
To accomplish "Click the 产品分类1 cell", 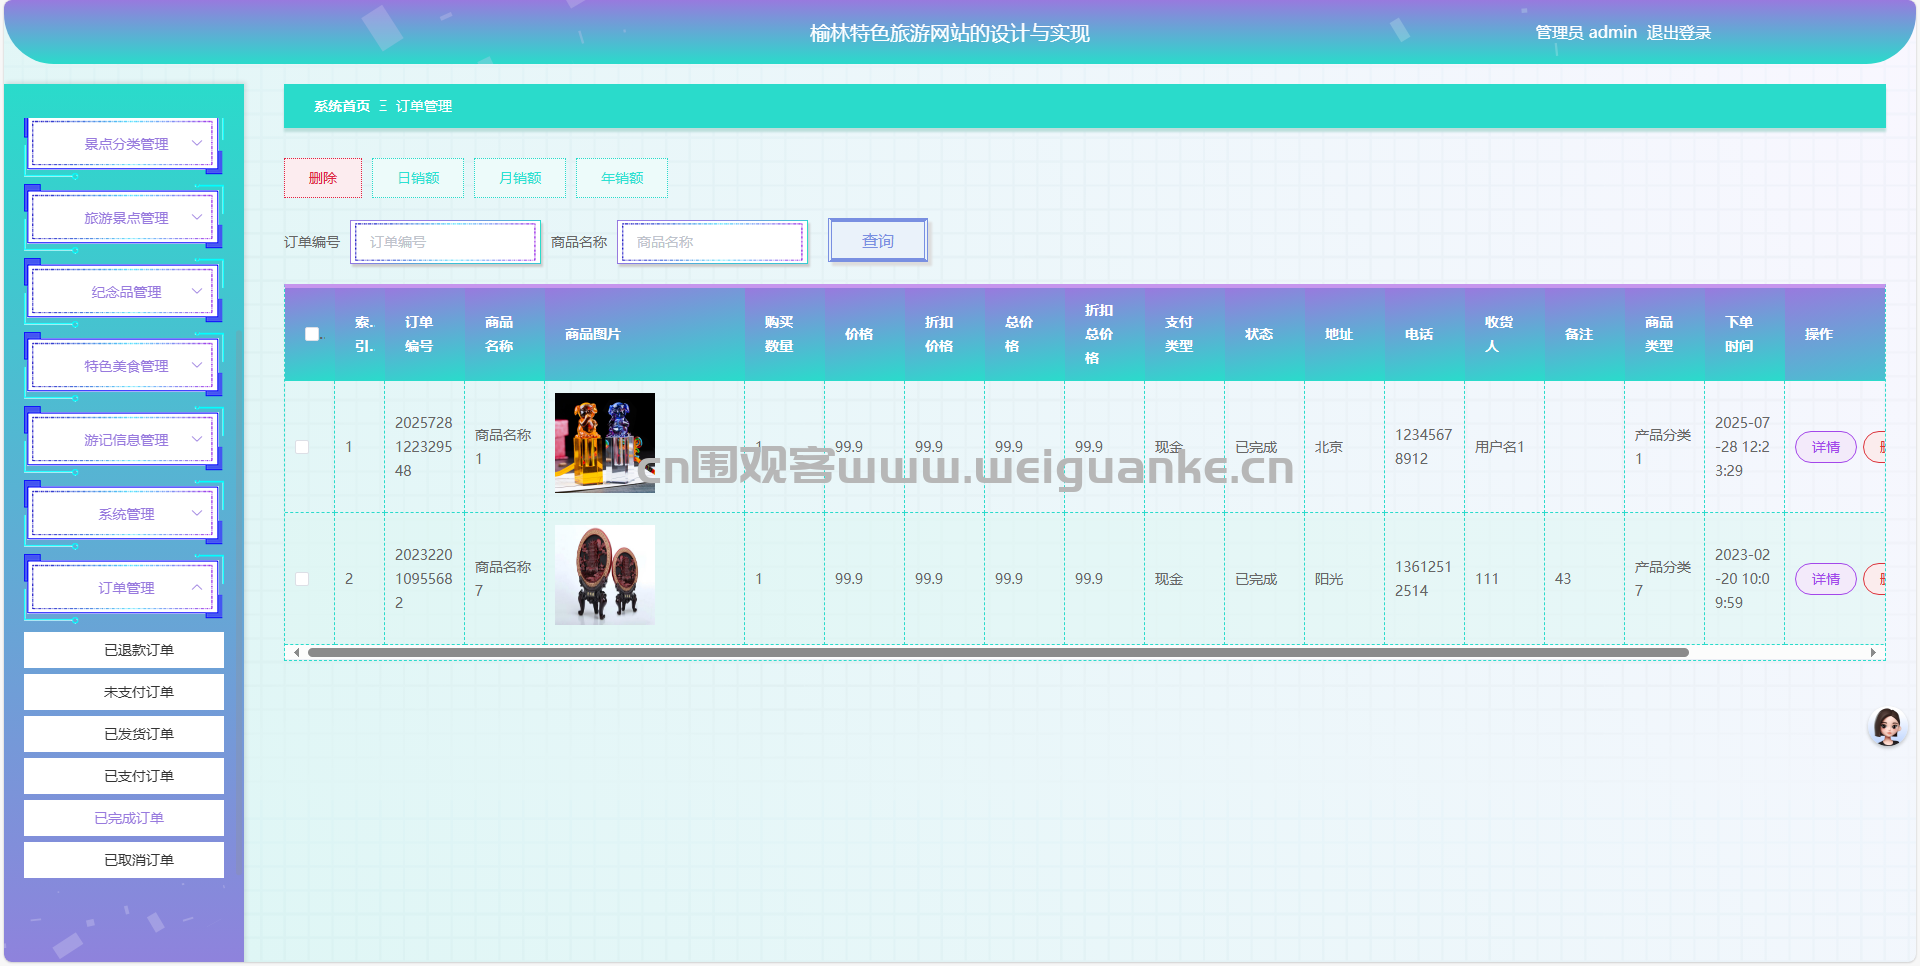I will [1663, 447].
